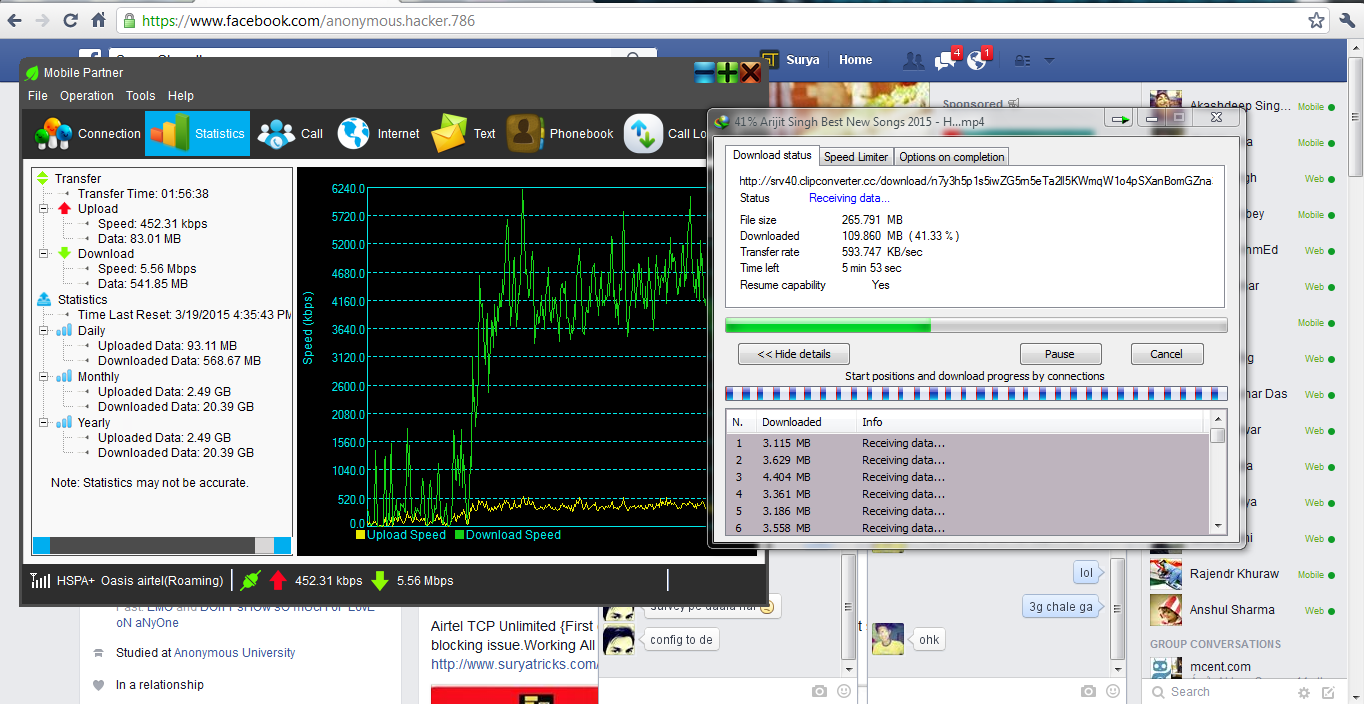Viewport: 1364px width, 704px height.
Task: Open the Call section in Mobile Partner
Action: tap(291, 133)
